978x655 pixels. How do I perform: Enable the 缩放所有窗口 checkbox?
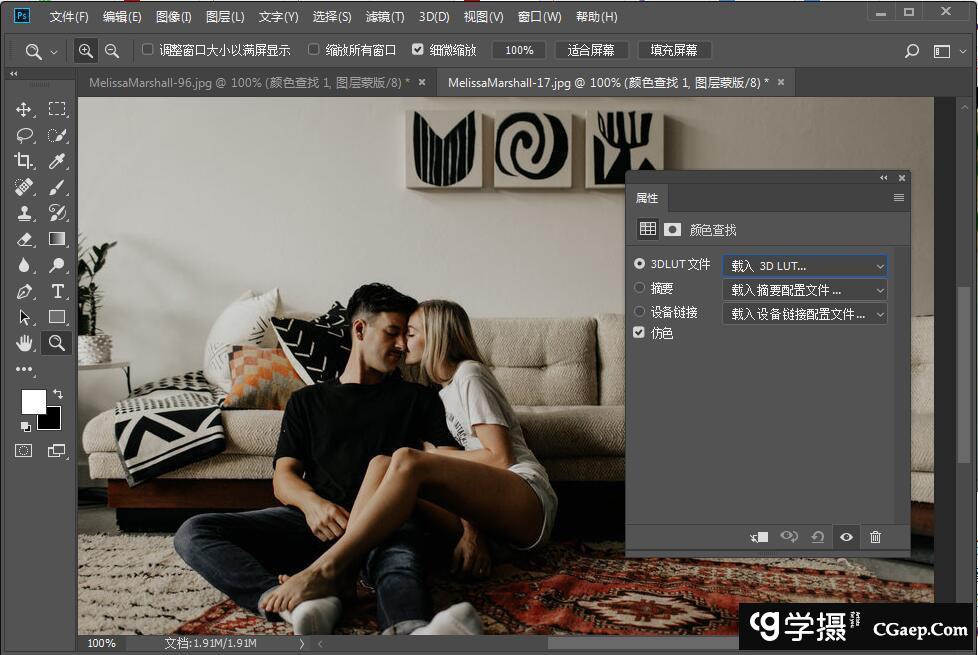coord(314,50)
